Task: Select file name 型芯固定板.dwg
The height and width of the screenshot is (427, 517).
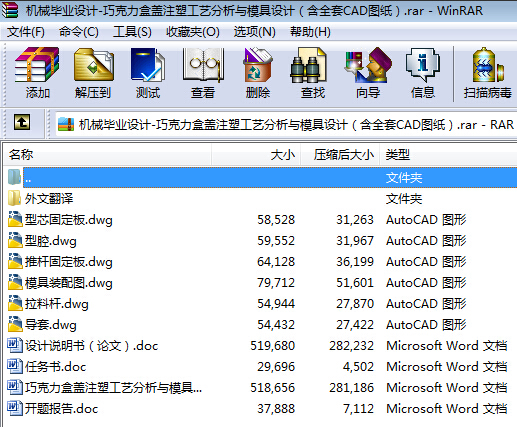Action: pyautogui.click(x=69, y=220)
